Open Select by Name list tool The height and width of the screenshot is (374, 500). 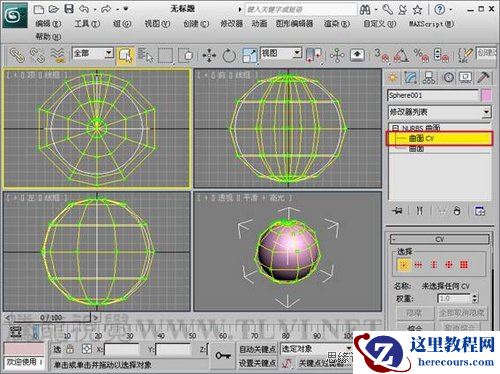tap(145, 55)
